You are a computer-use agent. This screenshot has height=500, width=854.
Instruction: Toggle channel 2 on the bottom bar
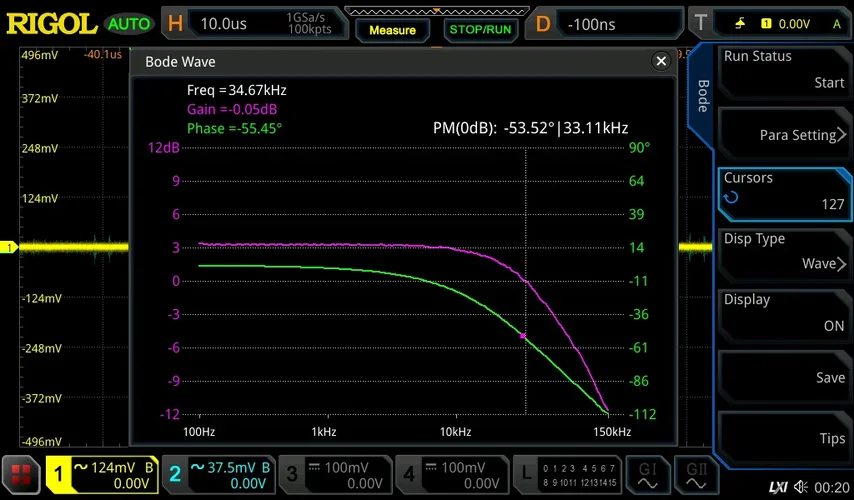(x=218, y=475)
